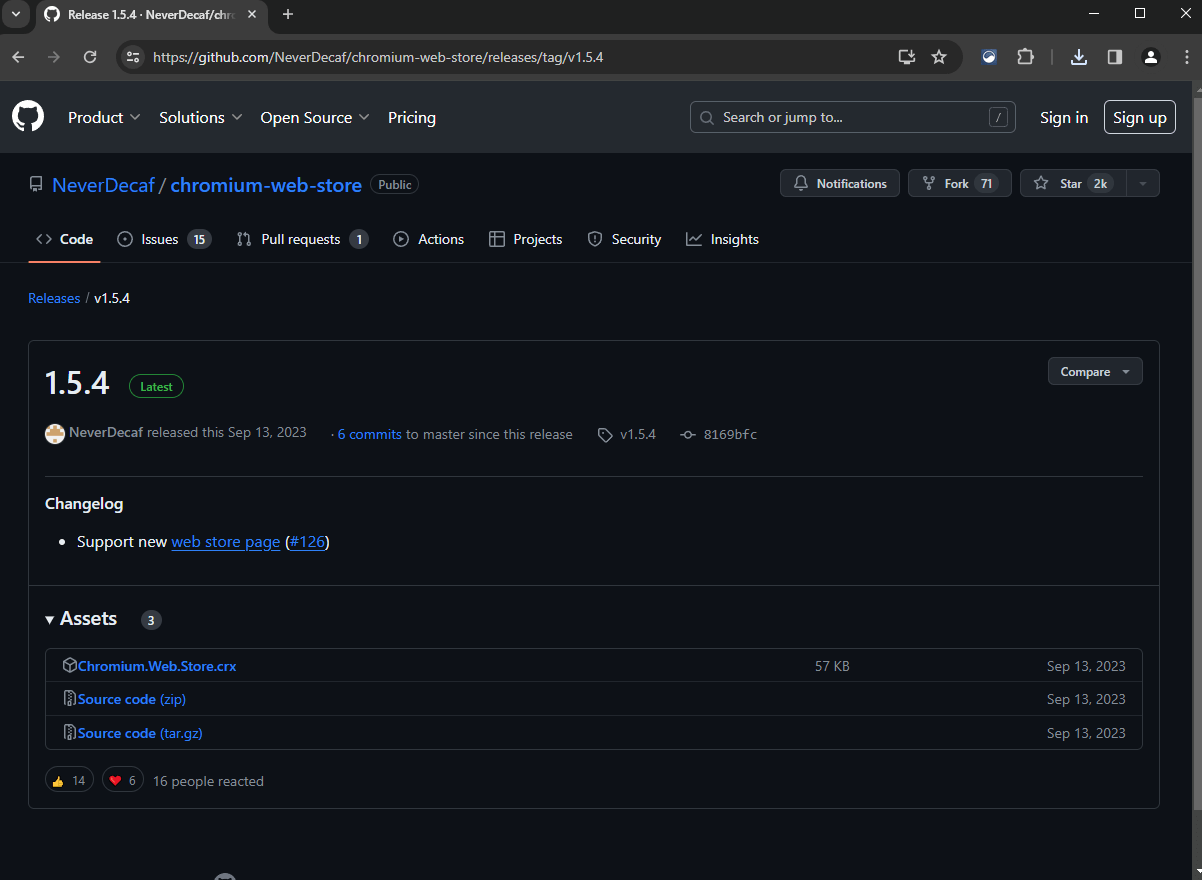Download Chromium.Web.Store.crx

[157, 666]
